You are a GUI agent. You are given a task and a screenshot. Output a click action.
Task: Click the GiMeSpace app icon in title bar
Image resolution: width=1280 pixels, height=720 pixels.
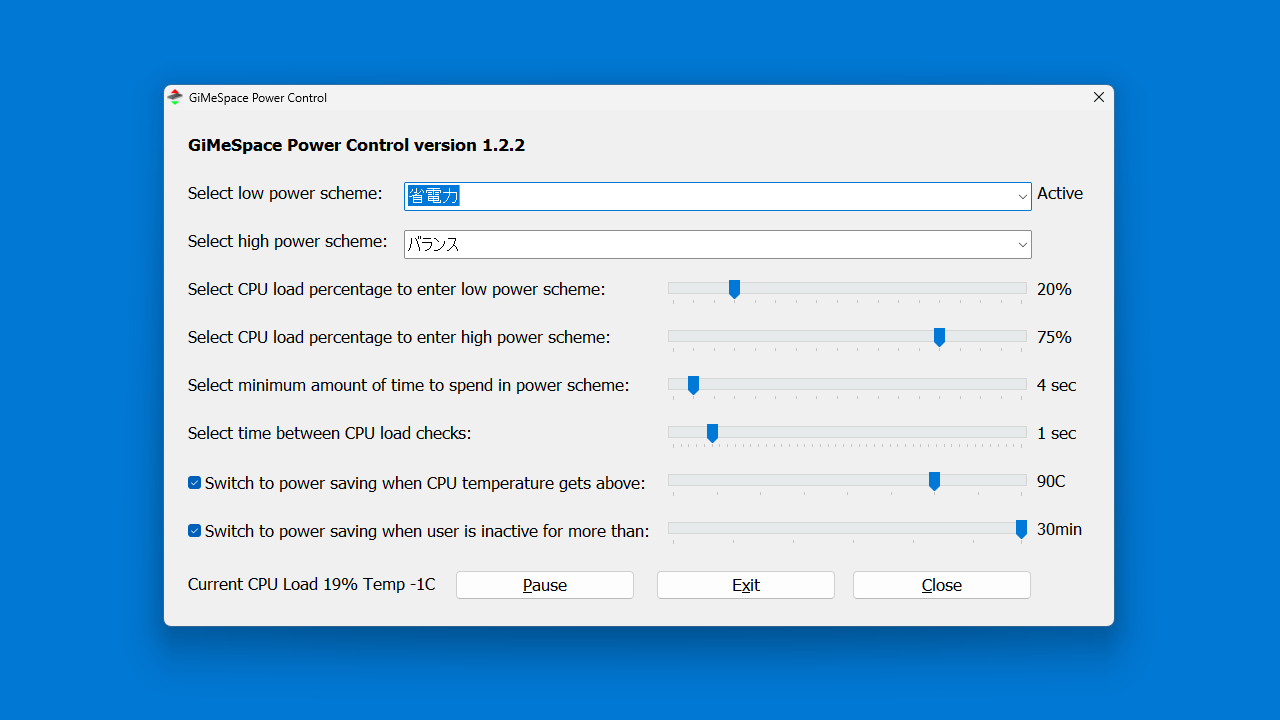pyautogui.click(x=175, y=97)
